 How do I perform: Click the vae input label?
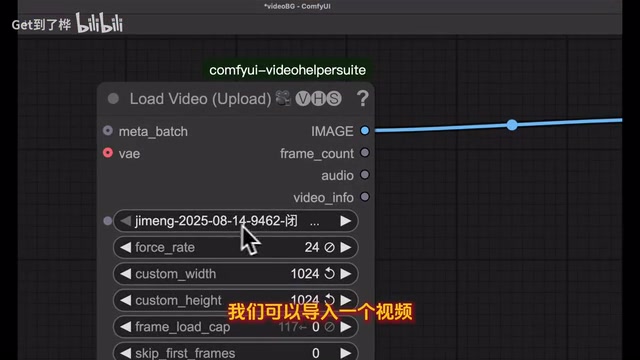(129, 153)
